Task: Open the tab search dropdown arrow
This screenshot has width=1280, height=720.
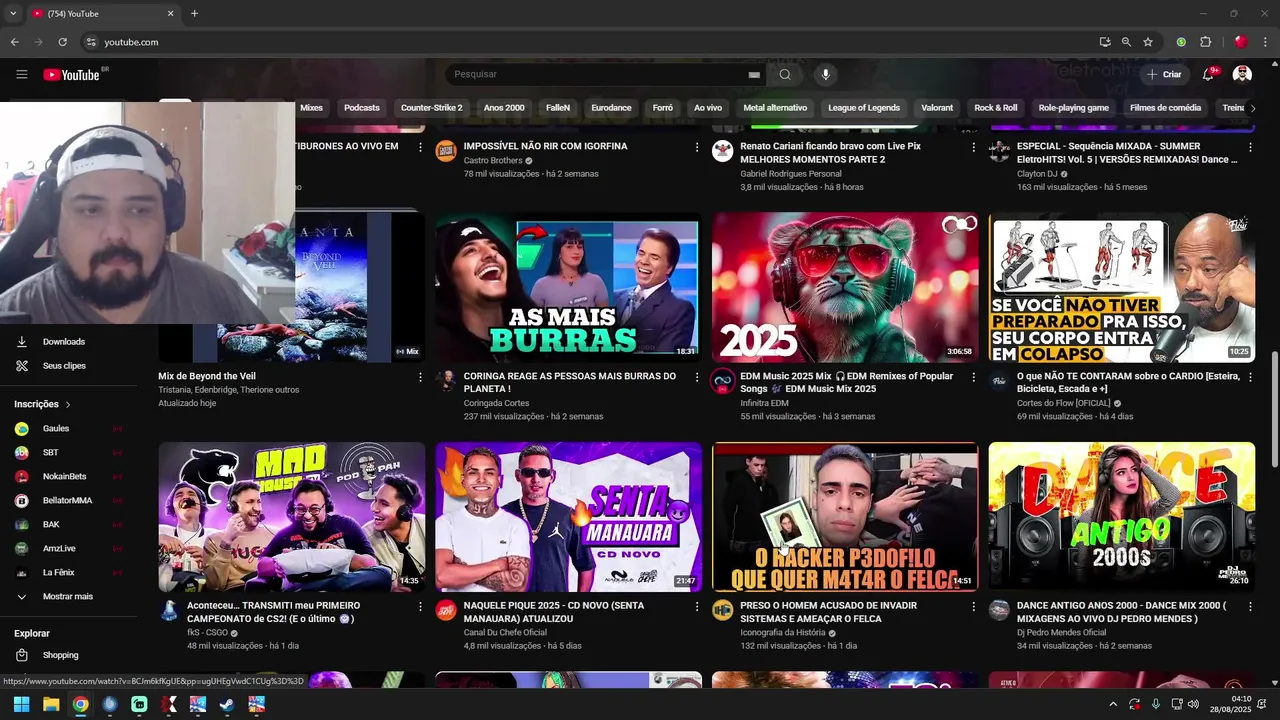Action: point(12,14)
